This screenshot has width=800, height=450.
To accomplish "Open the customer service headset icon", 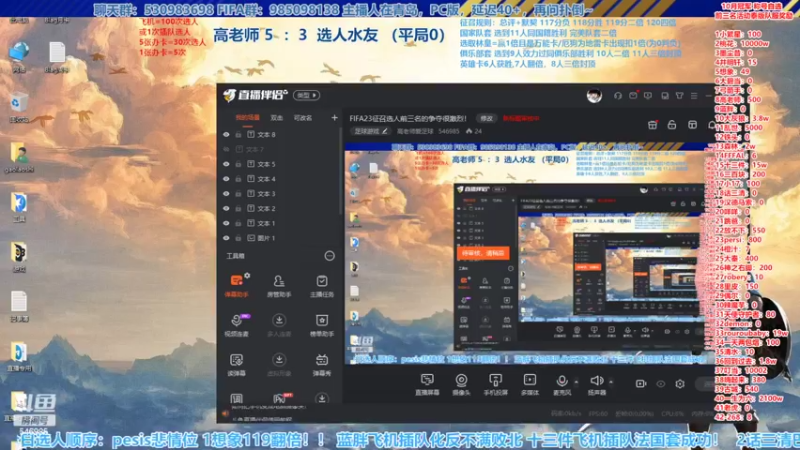I will (618, 95).
